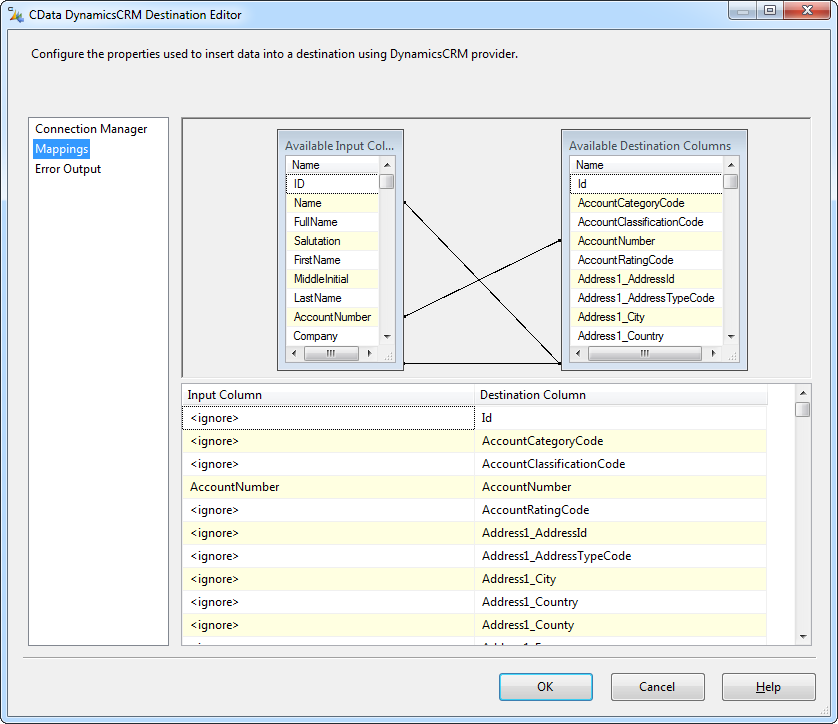Select Connection Manager in the left pane
Screen dimensions: 838x724
tap(89, 128)
